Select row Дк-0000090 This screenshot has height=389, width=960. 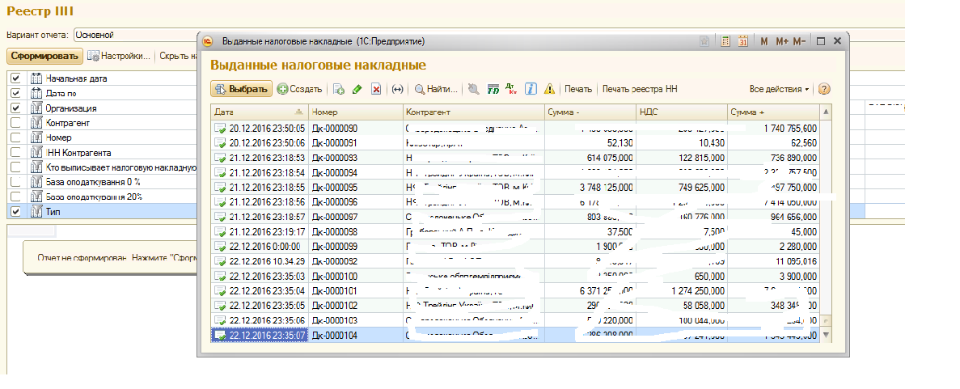point(515,129)
